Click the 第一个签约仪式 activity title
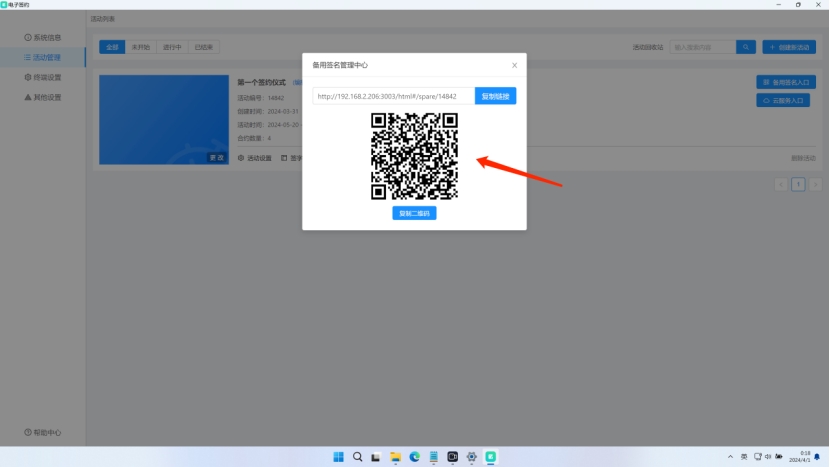This screenshot has width=830, height=467. point(261,83)
